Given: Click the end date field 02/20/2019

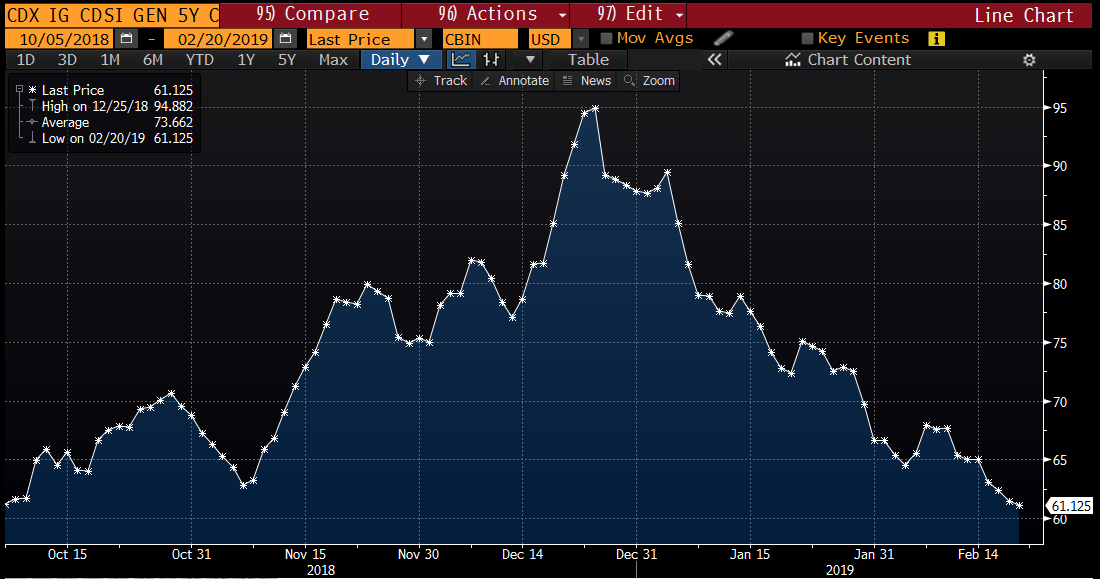Looking at the screenshot, I should click(x=218, y=39).
